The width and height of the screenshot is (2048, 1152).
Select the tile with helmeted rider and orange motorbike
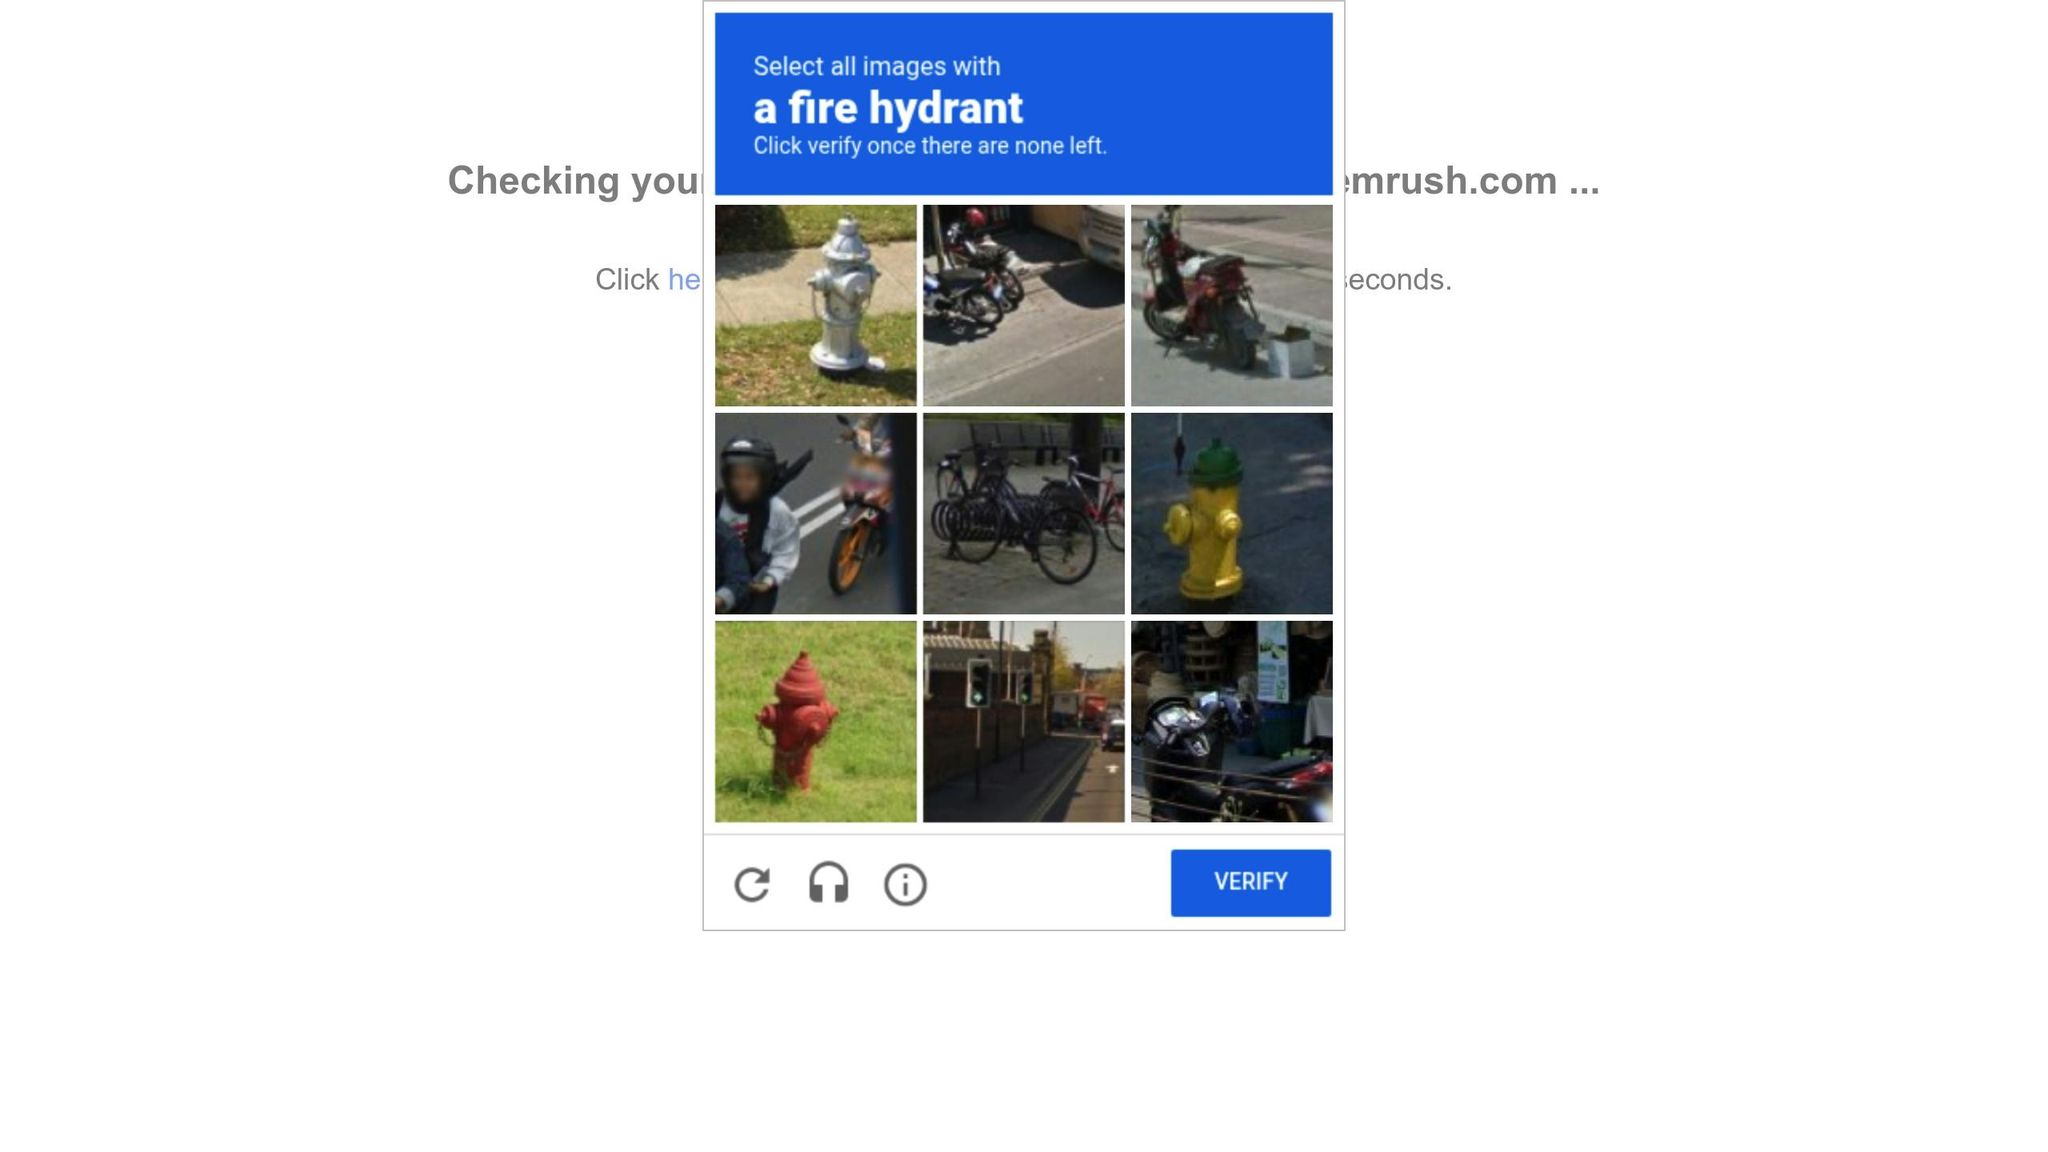(815, 513)
